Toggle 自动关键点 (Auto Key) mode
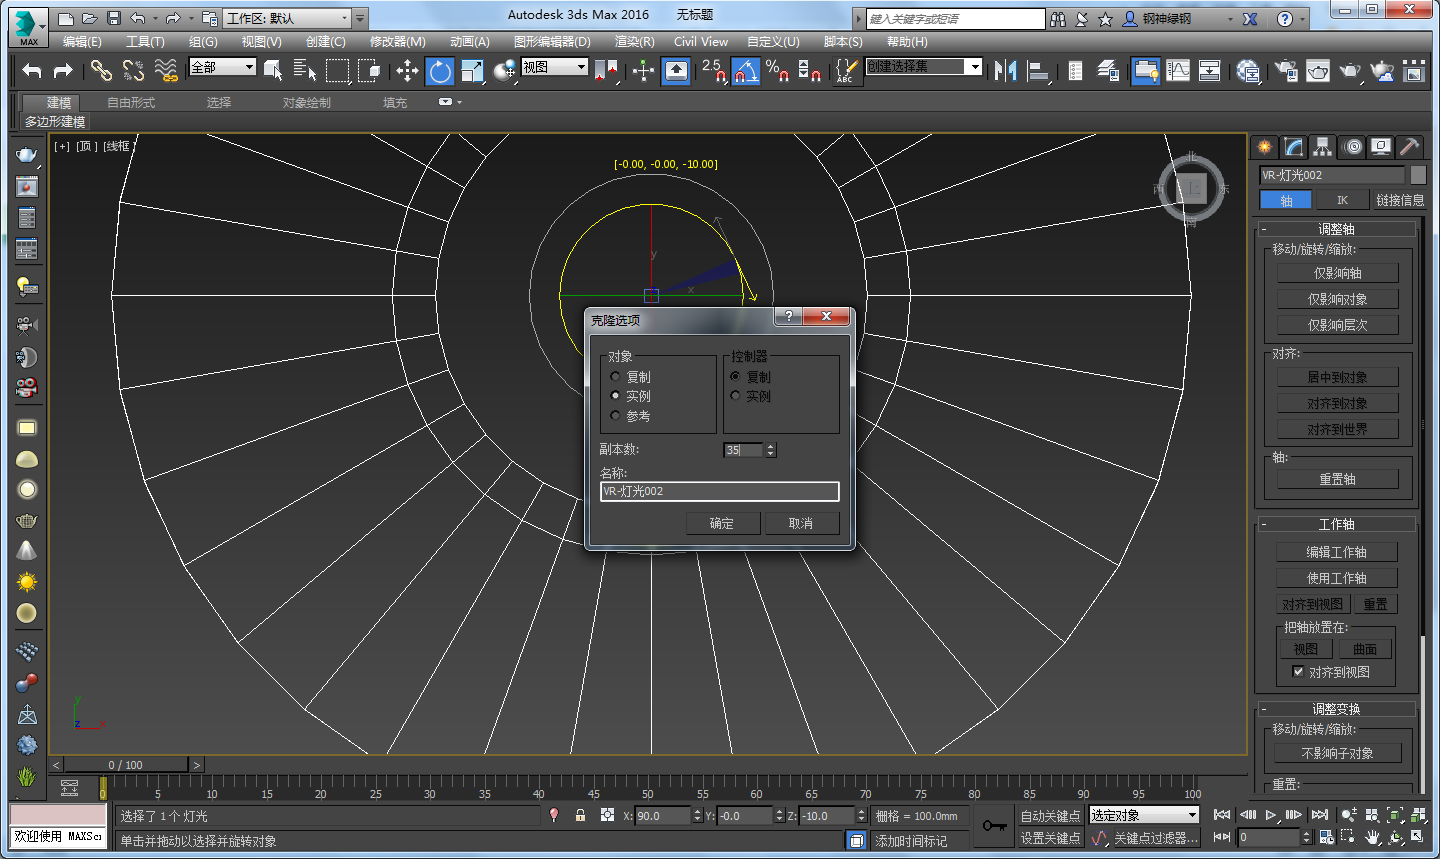 1050,816
